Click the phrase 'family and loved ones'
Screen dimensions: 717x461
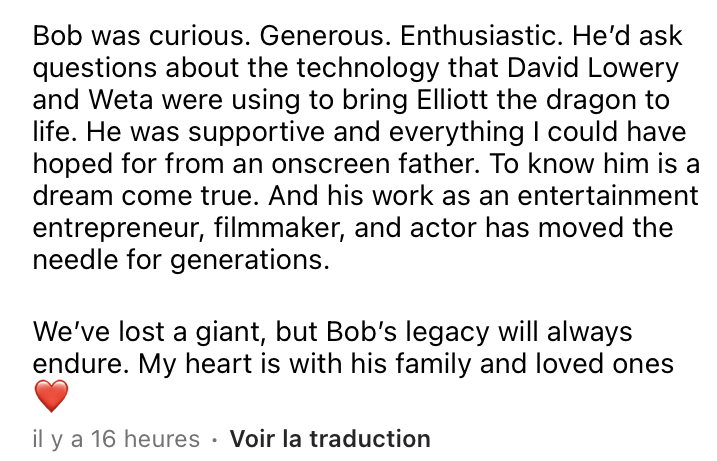(534, 365)
